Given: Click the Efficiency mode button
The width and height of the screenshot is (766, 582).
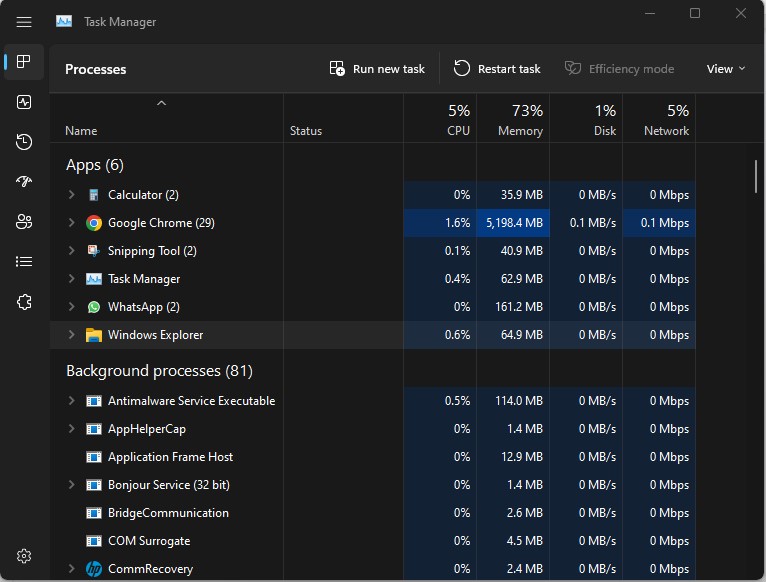Looking at the screenshot, I should pos(619,69).
